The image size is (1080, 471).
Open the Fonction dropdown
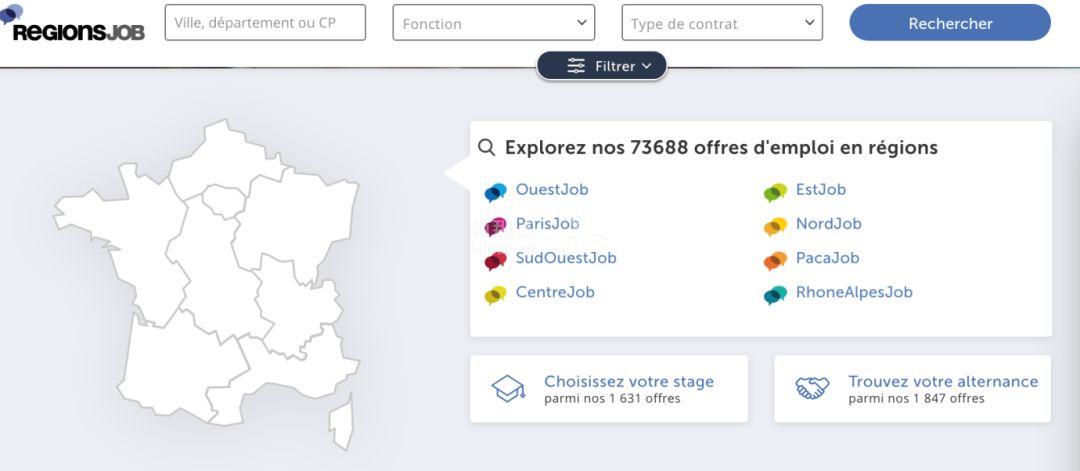pos(494,23)
